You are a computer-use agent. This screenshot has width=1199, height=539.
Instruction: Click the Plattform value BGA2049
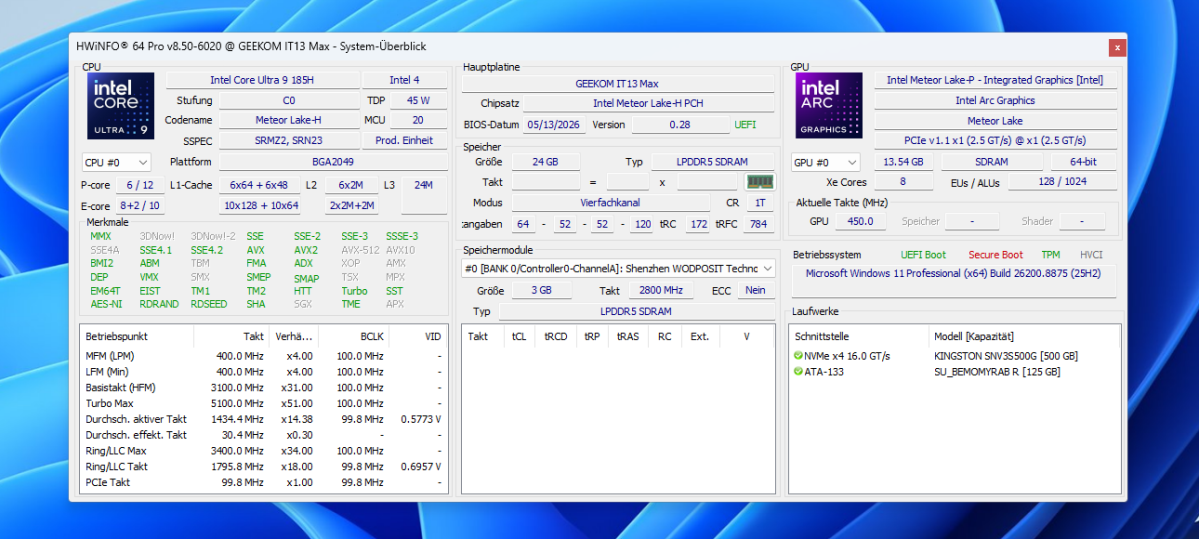pyautogui.click(x=333, y=162)
